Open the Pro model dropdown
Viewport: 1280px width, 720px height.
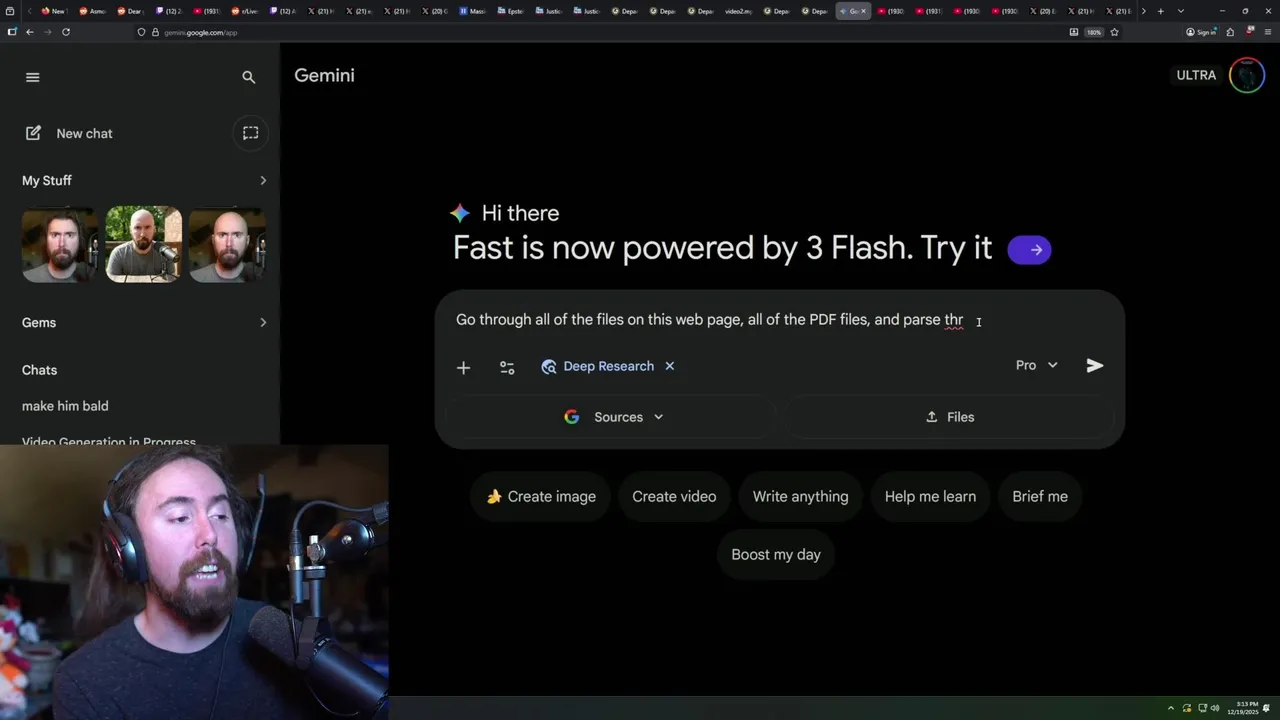[1037, 365]
